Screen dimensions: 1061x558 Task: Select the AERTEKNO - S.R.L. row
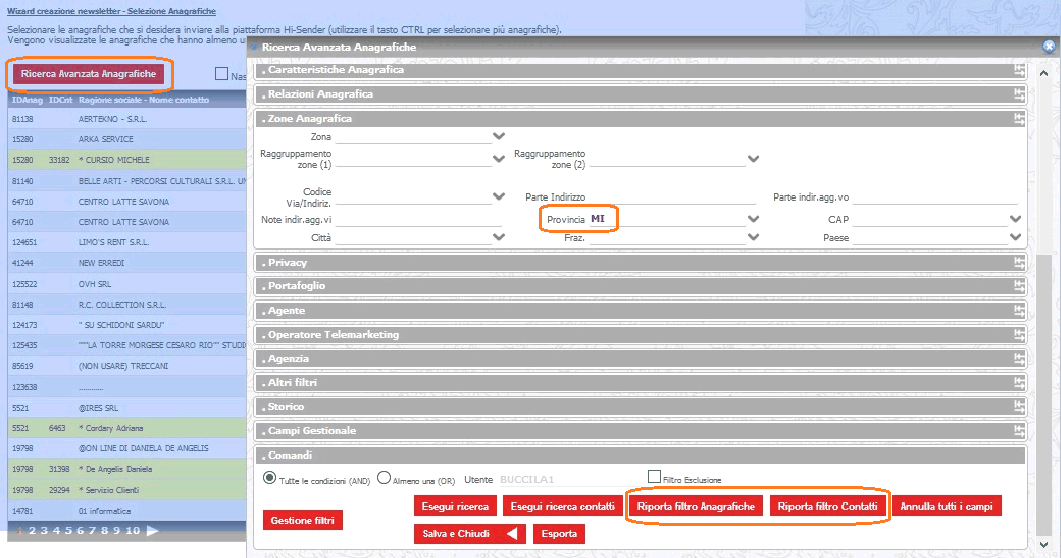tap(127, 119)
